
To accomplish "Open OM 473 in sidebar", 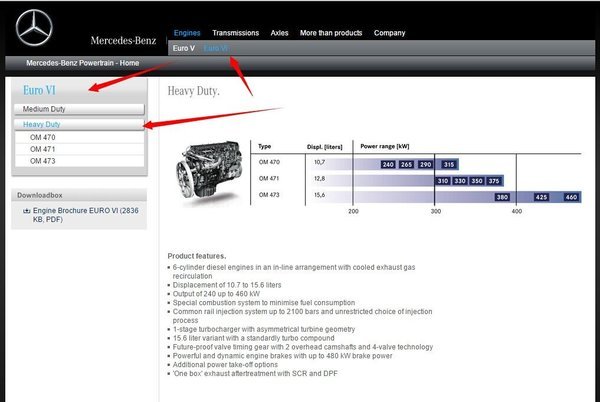I will 80,161.
